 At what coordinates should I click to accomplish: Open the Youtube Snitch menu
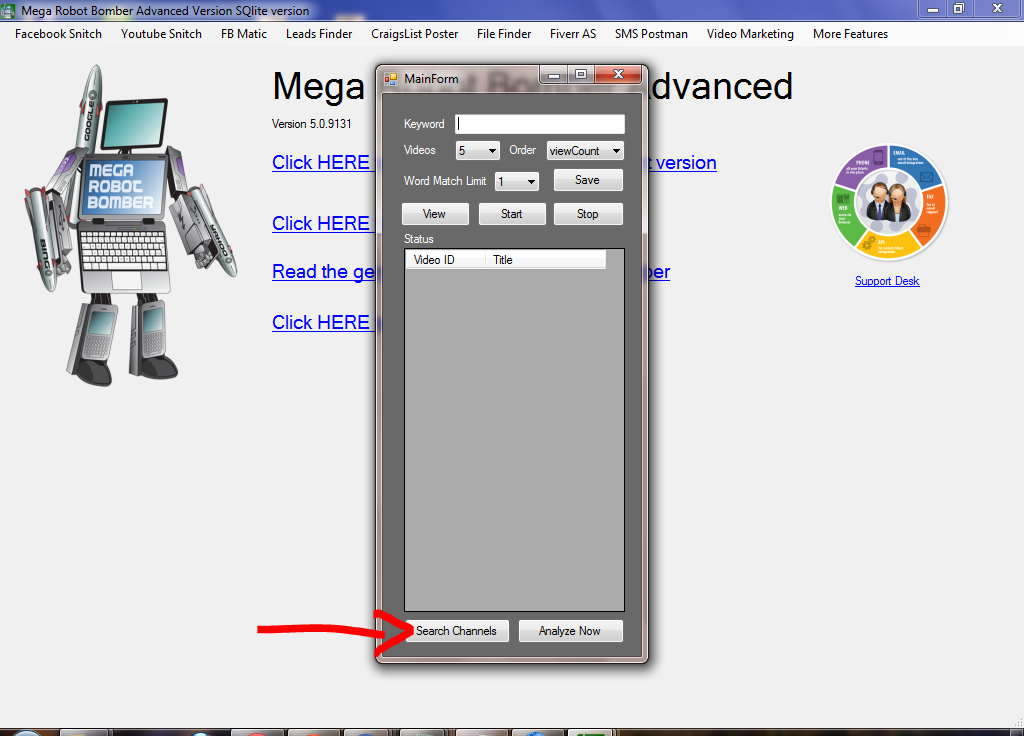click(161, 34)
